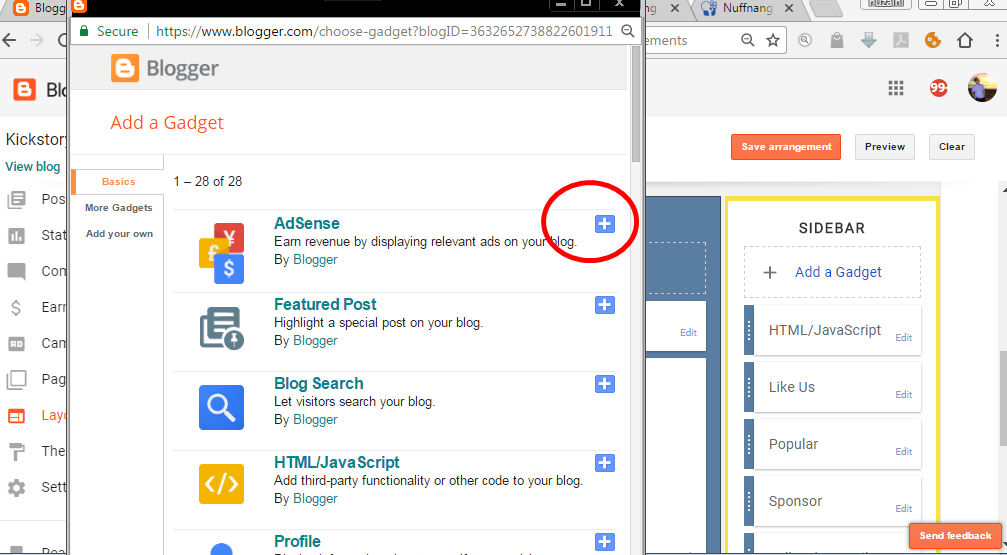Edit the Popular sidebar gadget
The width and height of the screenshot is (1007, 555).
(903, 452)
